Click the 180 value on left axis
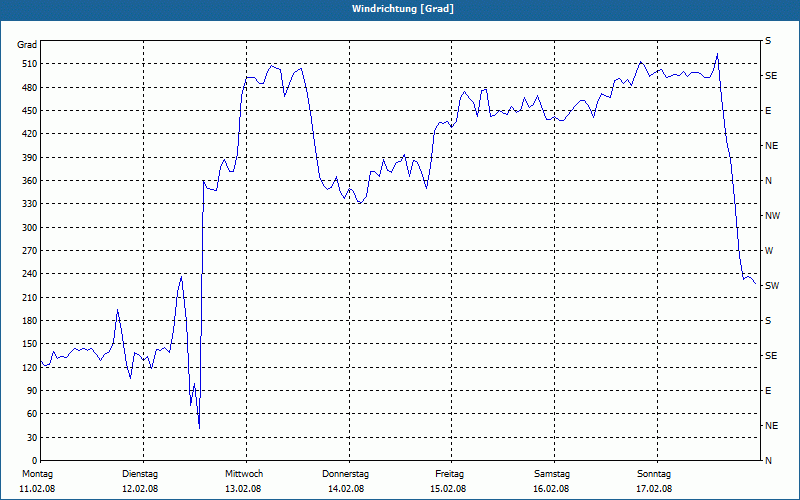Image resolution: width=800 pixels, height=500 pixels. (x=29, y=321)
